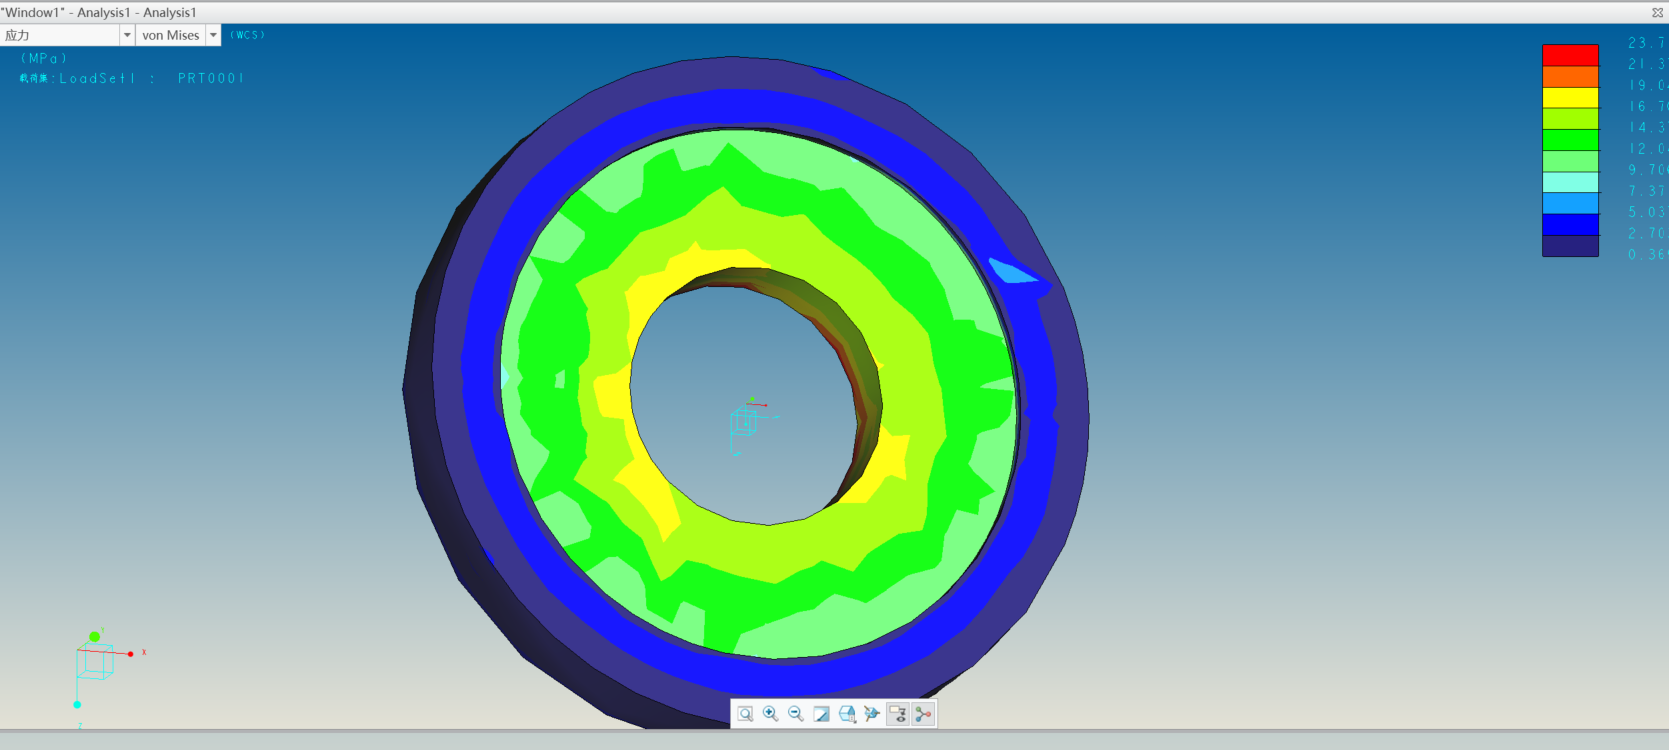Select the red swatch in the stress legend
The height and width of the screenshot is (750, 1669).
point(1570,55)
